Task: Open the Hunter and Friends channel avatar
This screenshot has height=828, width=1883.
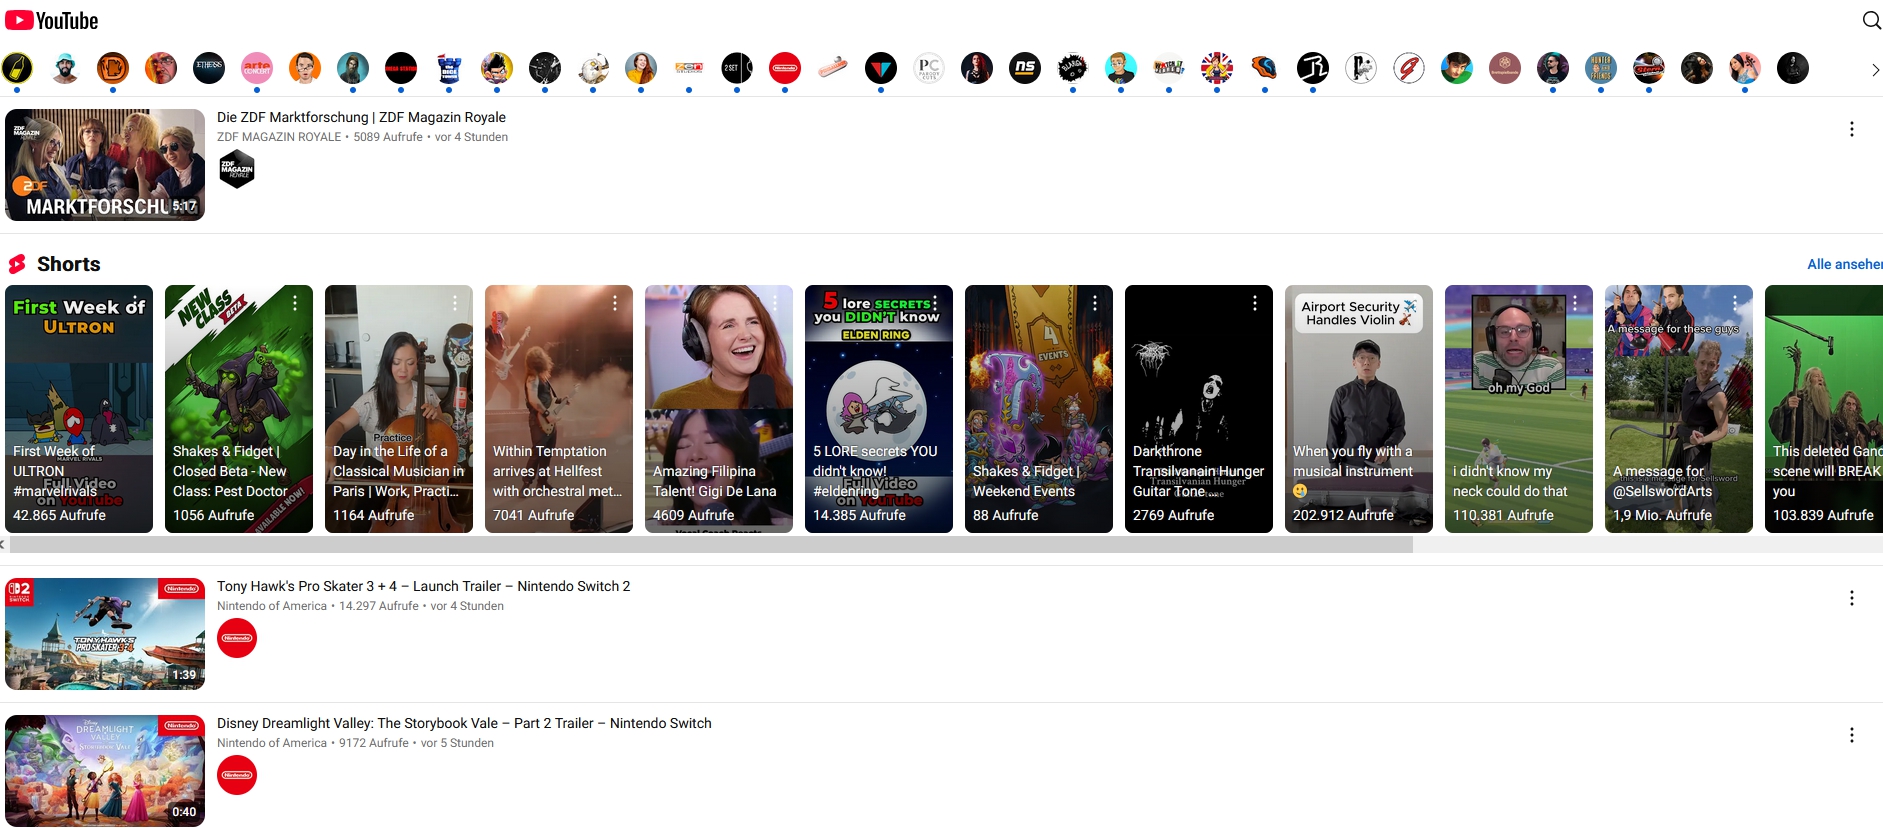Action: [x=1601, y=68]
